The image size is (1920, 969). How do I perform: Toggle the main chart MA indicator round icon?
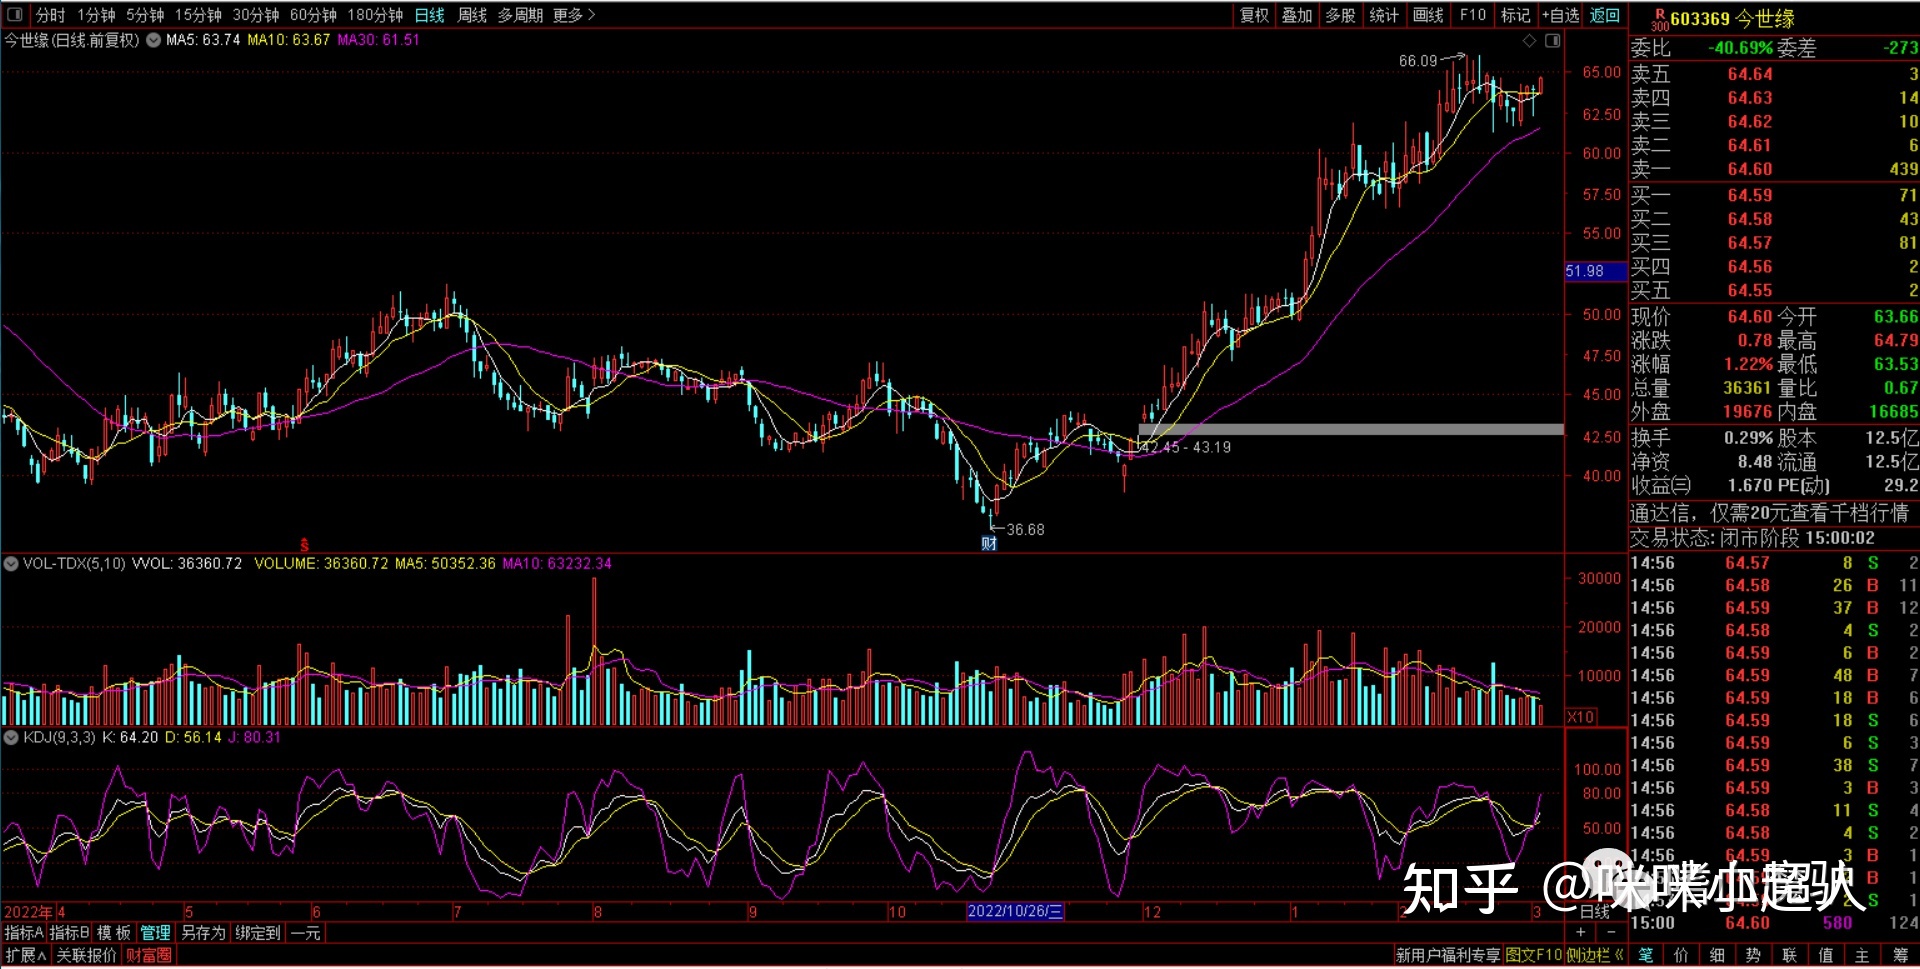[x=154, y=41]
